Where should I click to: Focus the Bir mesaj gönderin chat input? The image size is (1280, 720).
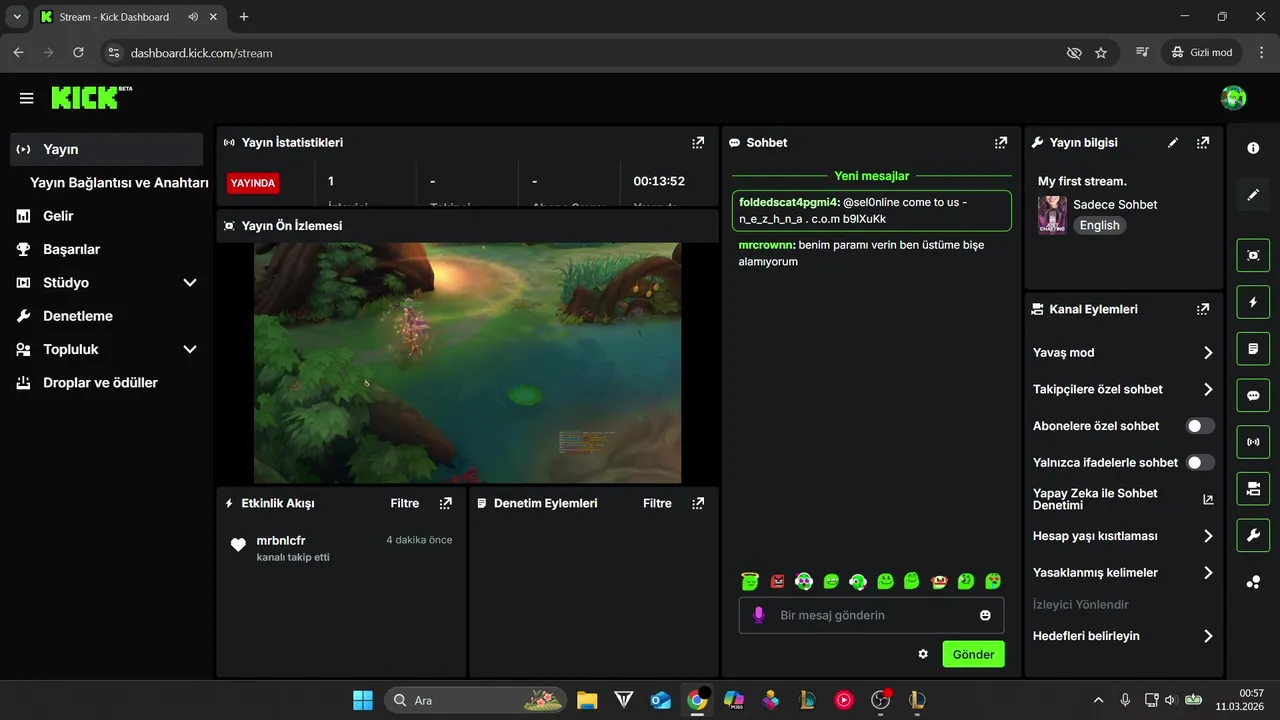click(870, 615)
